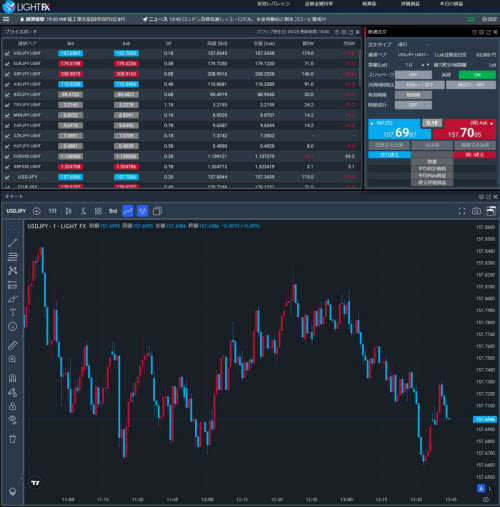The image size is (500, 507).
Task: Toggle the take-profit OFF button
Action: coord(420,85)
